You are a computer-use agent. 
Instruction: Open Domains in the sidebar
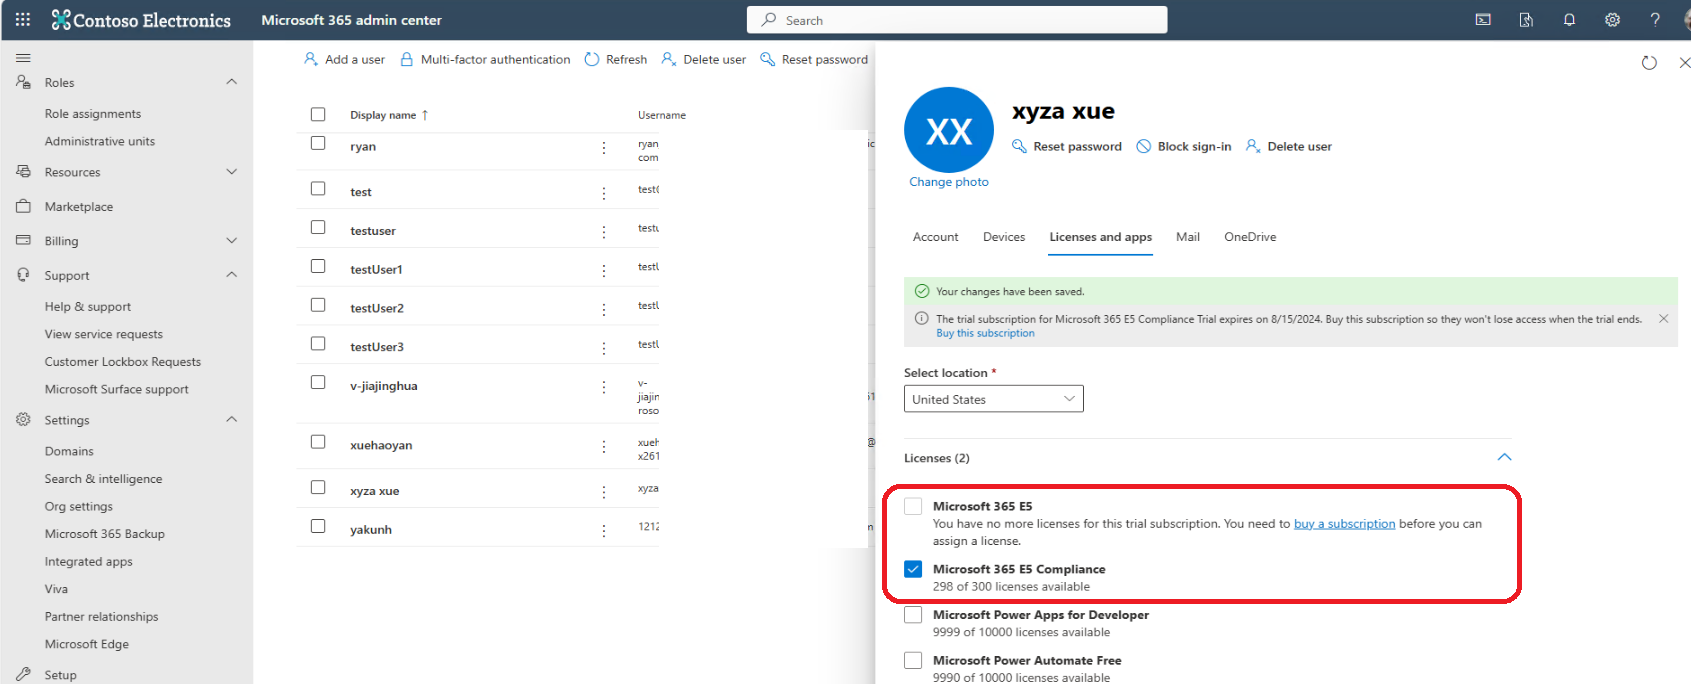[x=69, y=452]
